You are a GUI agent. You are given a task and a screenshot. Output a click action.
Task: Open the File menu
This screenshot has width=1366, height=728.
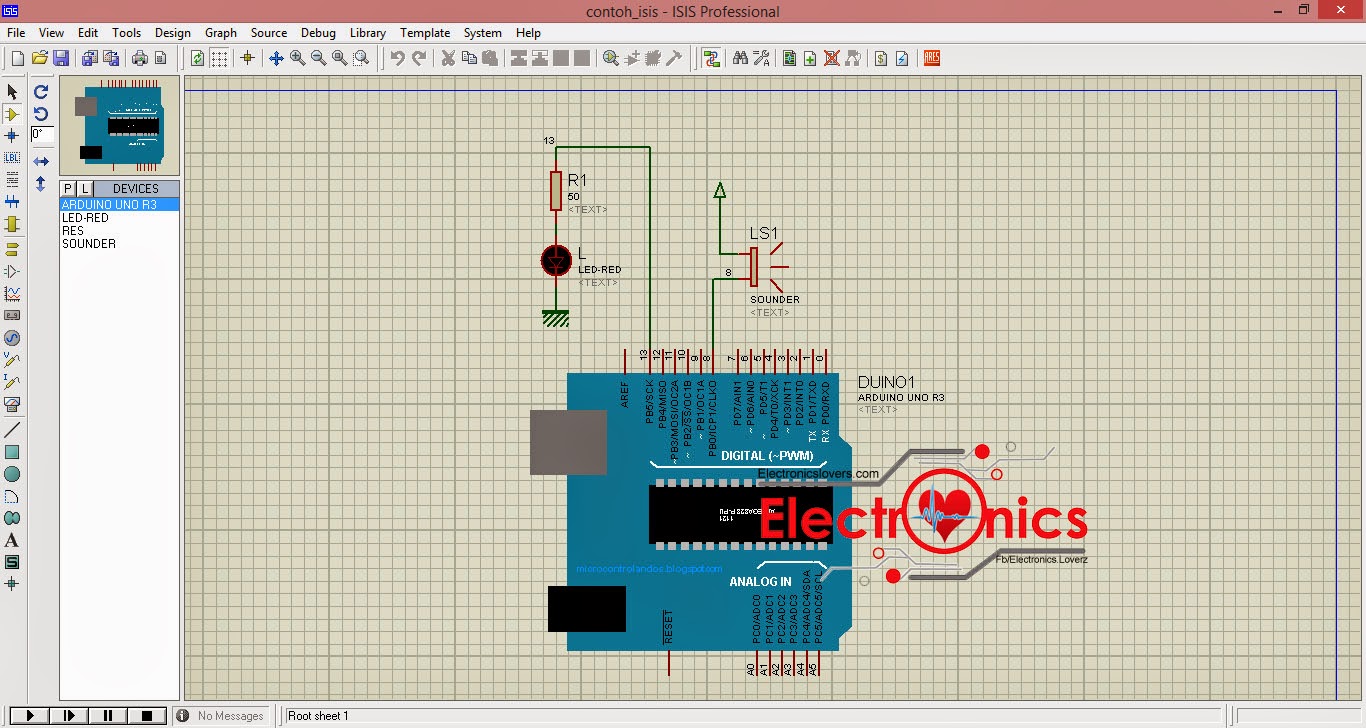(x=16, y=33)
